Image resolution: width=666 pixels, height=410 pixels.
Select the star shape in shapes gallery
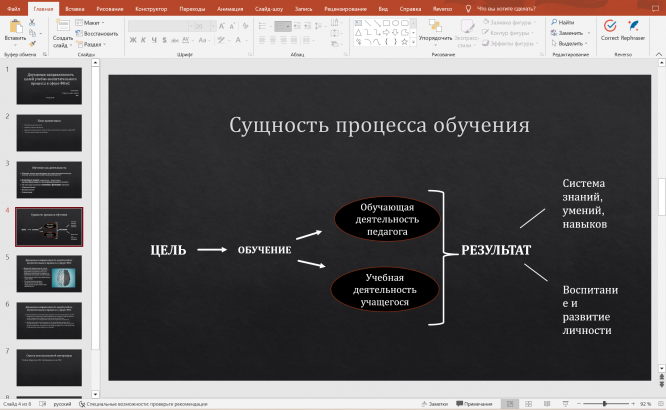point(404,42)
